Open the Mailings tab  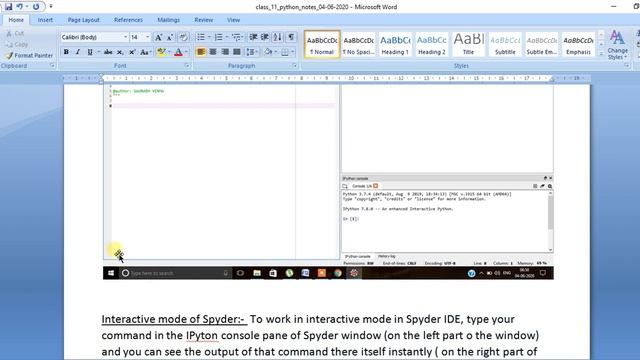pos(168,20)
